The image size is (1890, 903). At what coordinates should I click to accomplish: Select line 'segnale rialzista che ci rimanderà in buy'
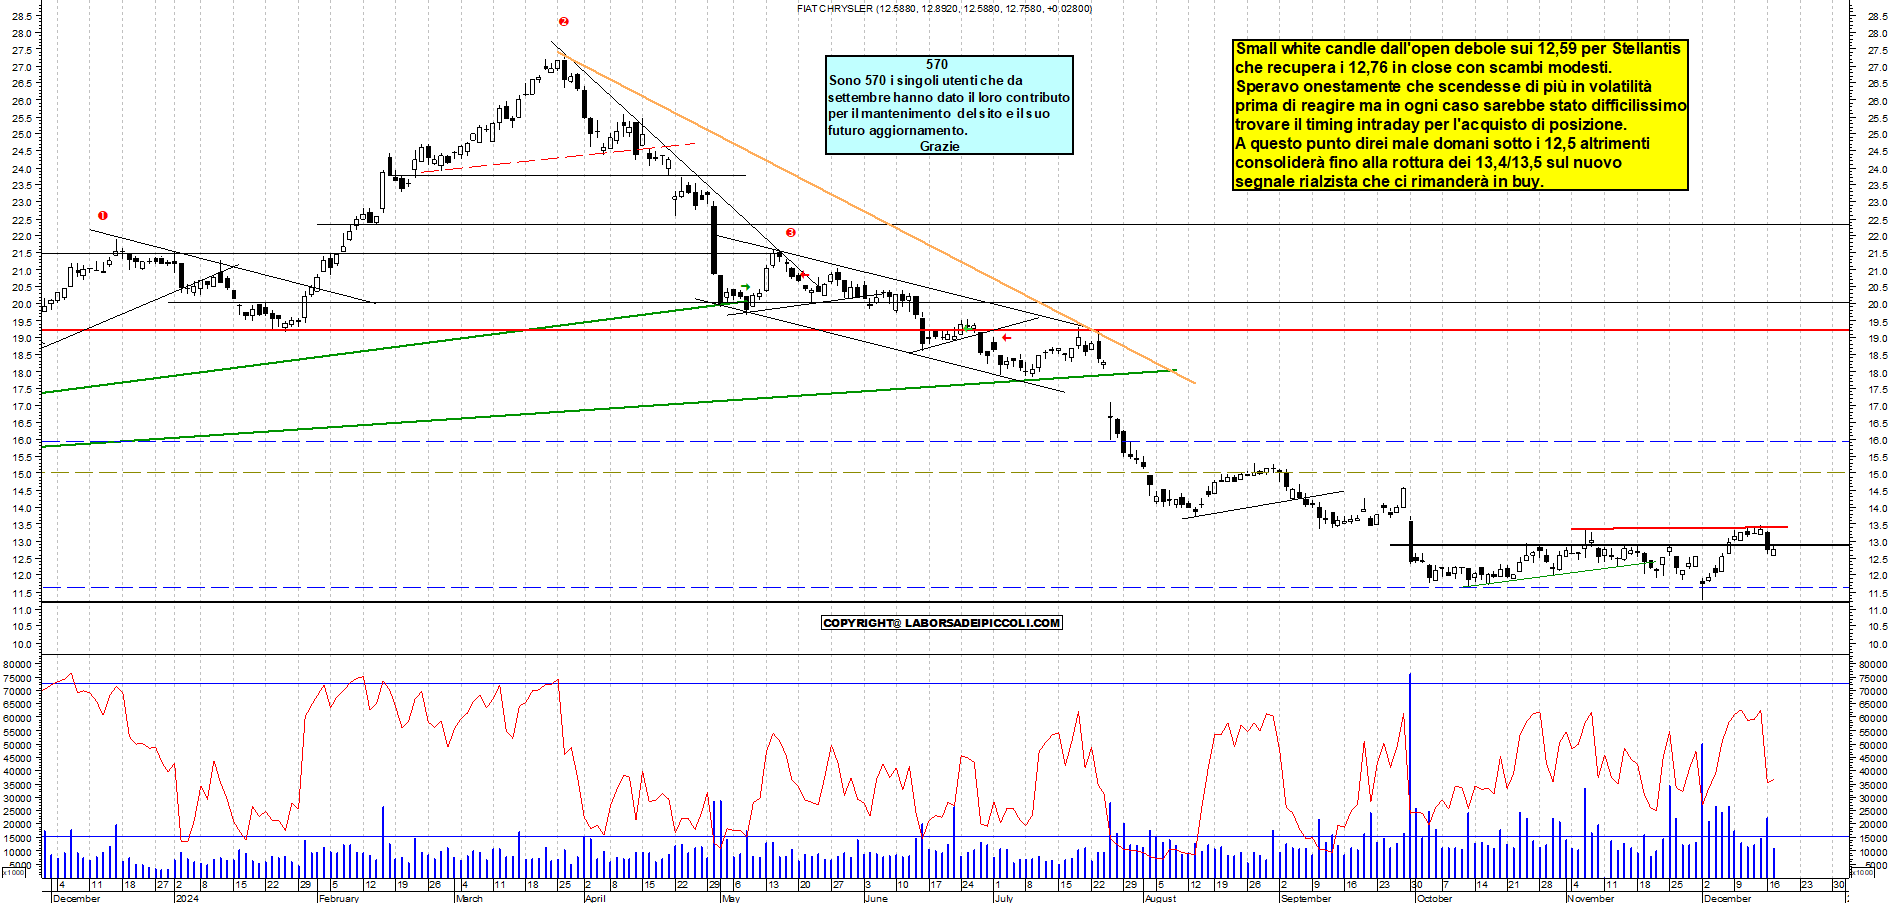pos(1389,181)
